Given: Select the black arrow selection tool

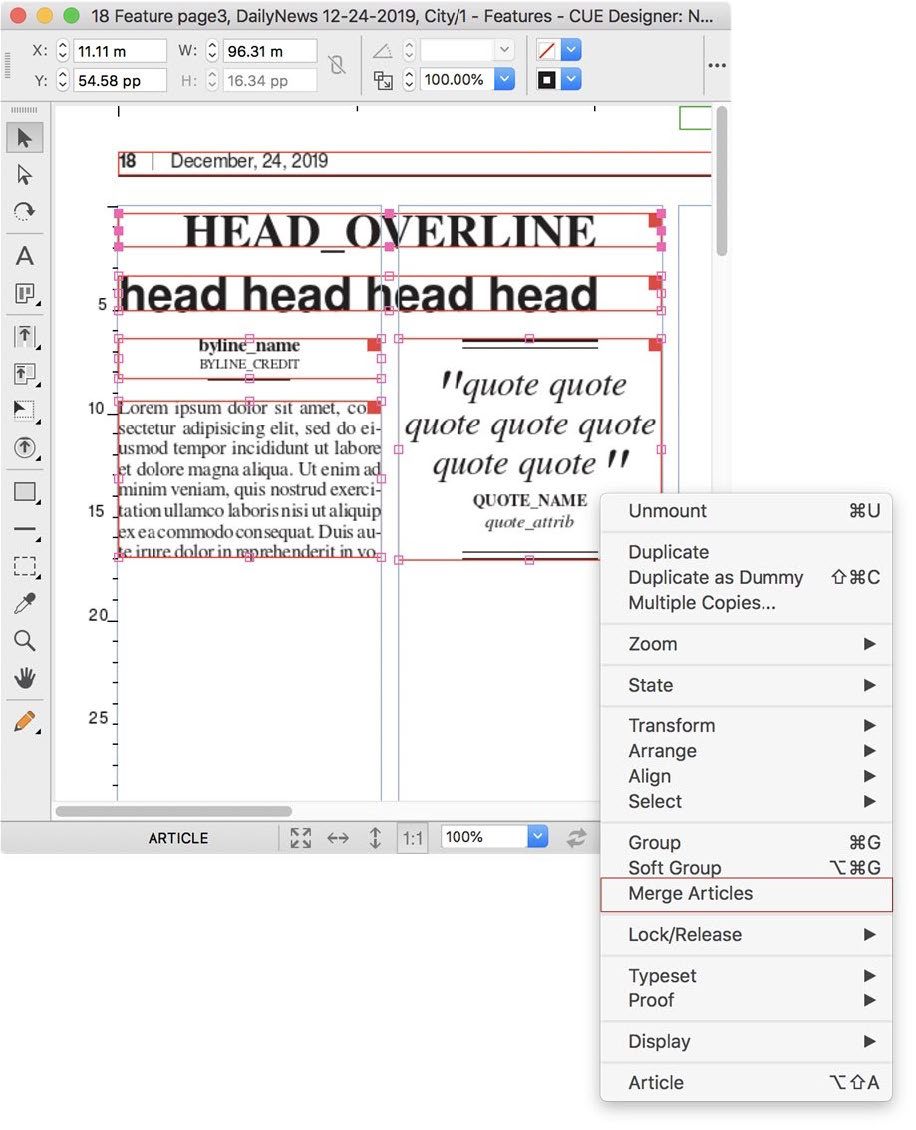Looking at the screenshot, I should pyautogui.click(x=25, y=138).
